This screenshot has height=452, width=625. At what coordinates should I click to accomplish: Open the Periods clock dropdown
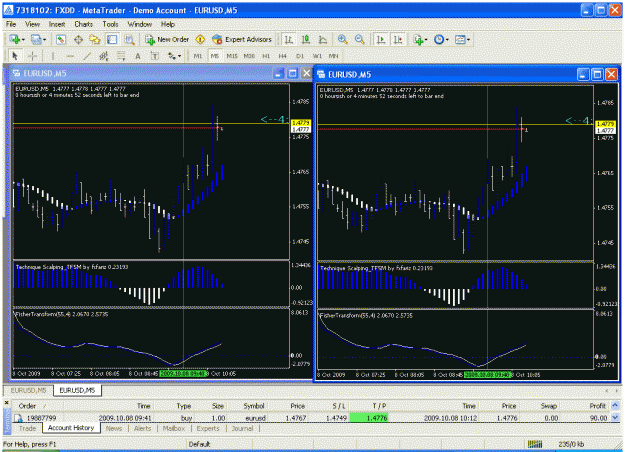pos(441,39)
